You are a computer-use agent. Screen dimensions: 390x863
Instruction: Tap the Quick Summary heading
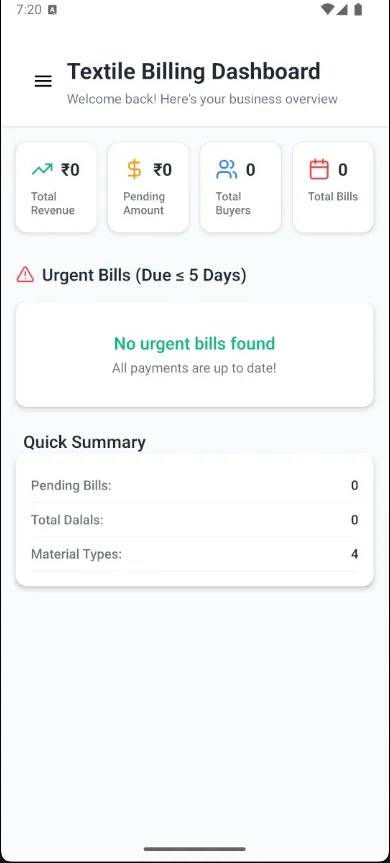point(85,443)
